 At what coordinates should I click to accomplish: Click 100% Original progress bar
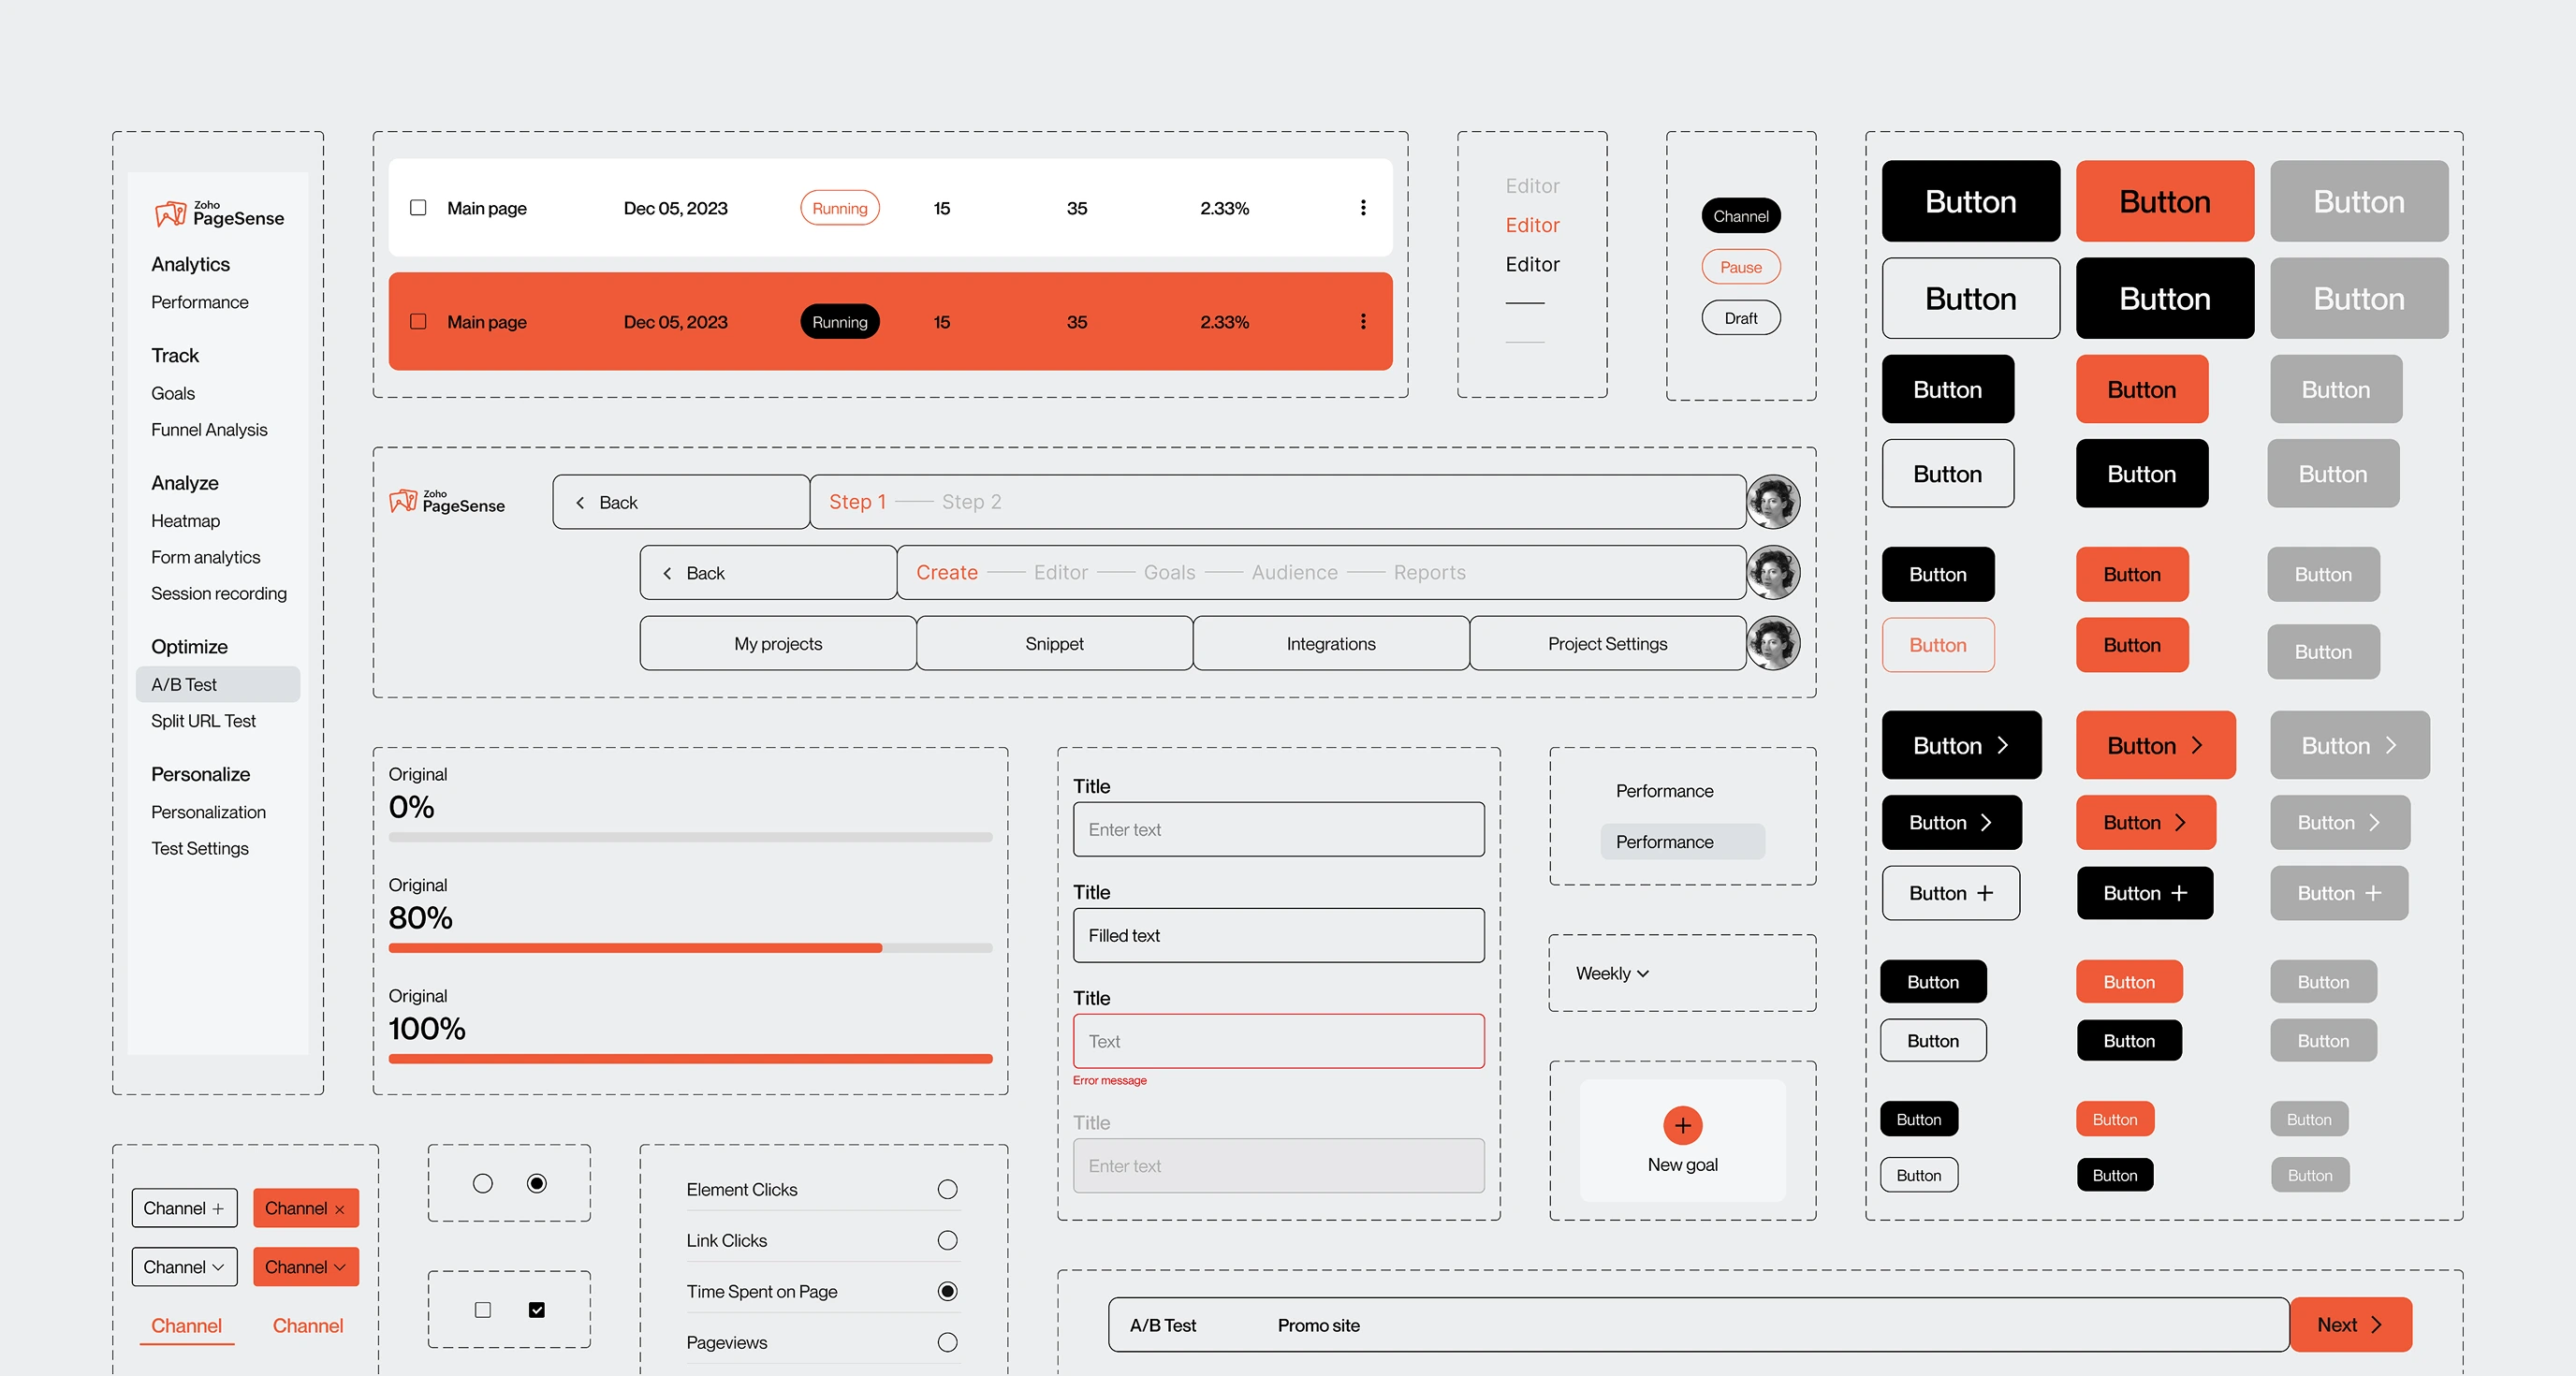[691, 1060]
